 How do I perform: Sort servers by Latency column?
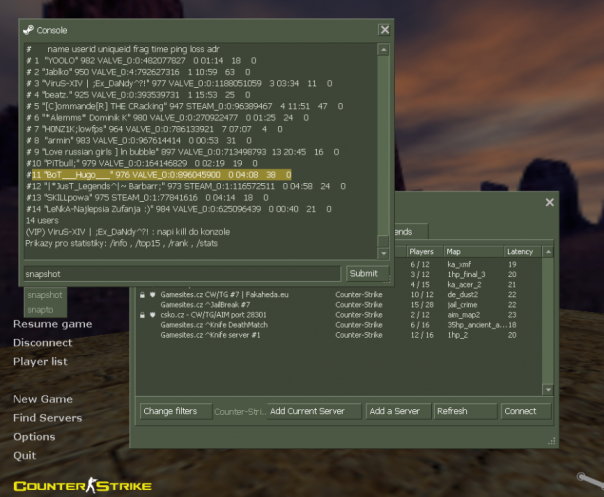tap(522, 252)
